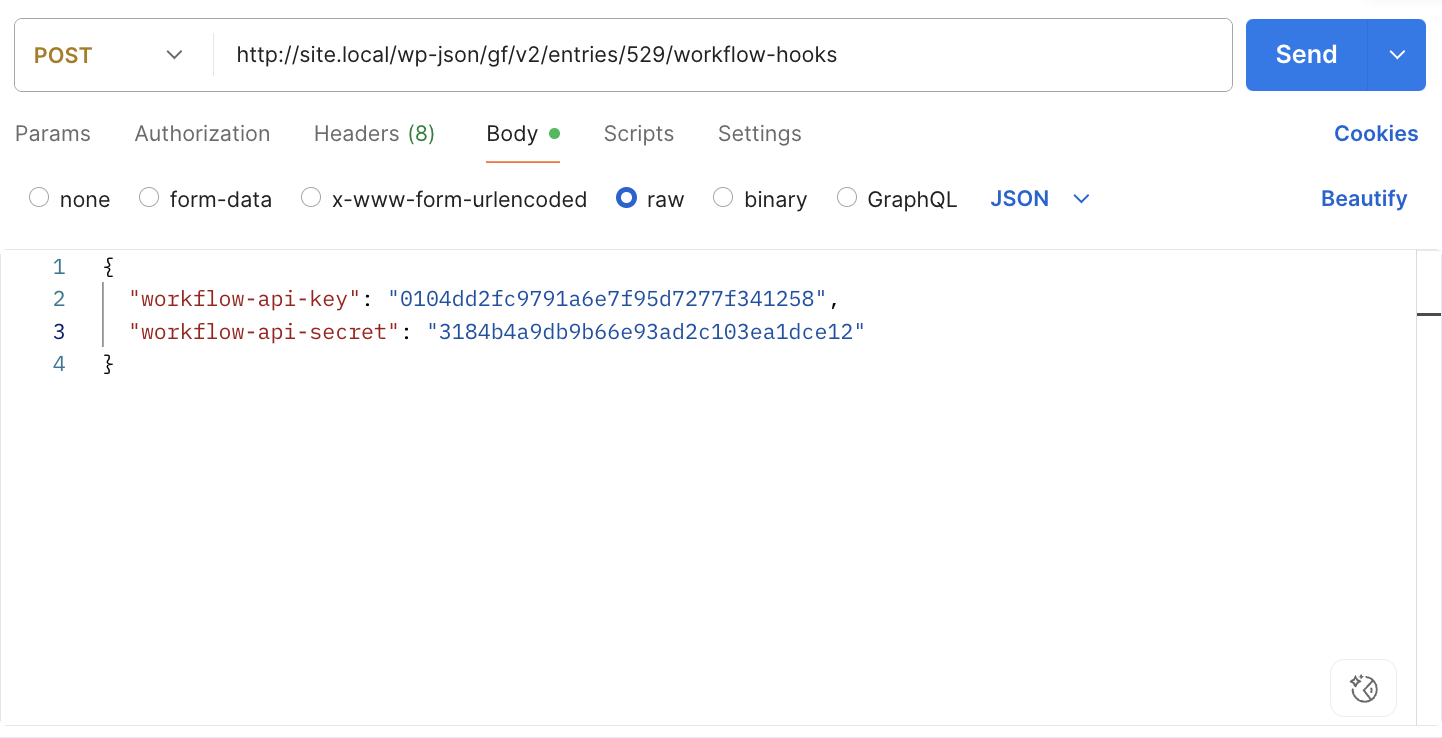Choose GraphQL body type
This screenshot has width=1442, height=738.
pos(847,198)
